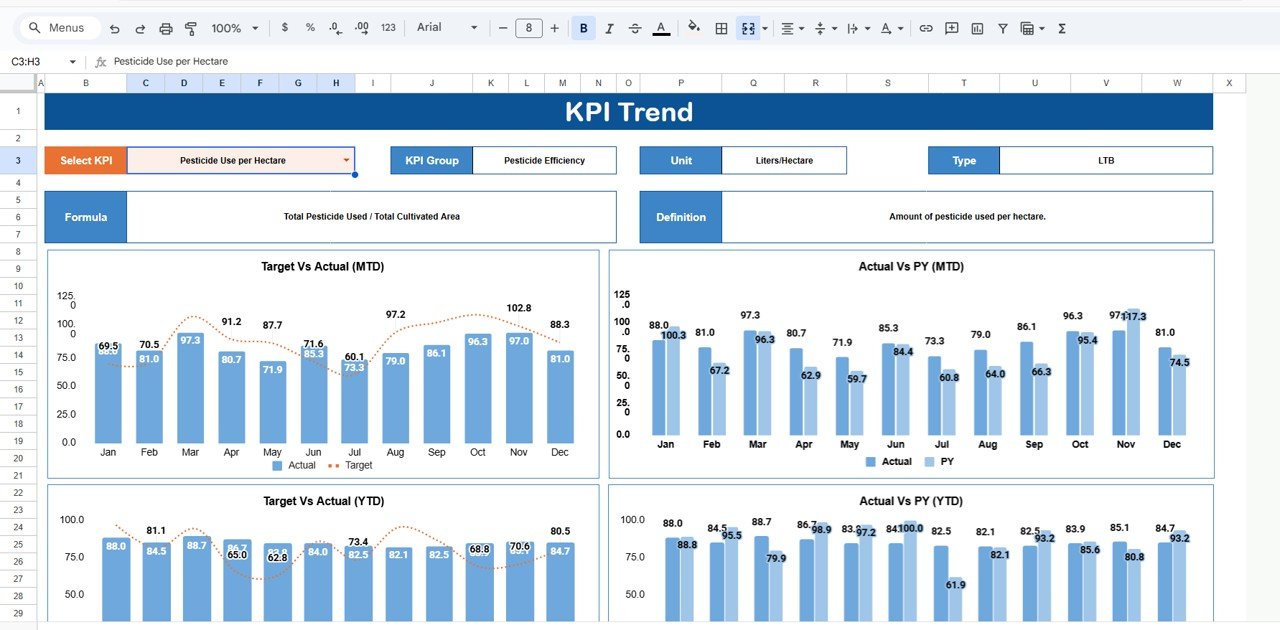This screenshot has height=630, width=1280.
Task: Open the Print icon
Action: pos(165,28)
